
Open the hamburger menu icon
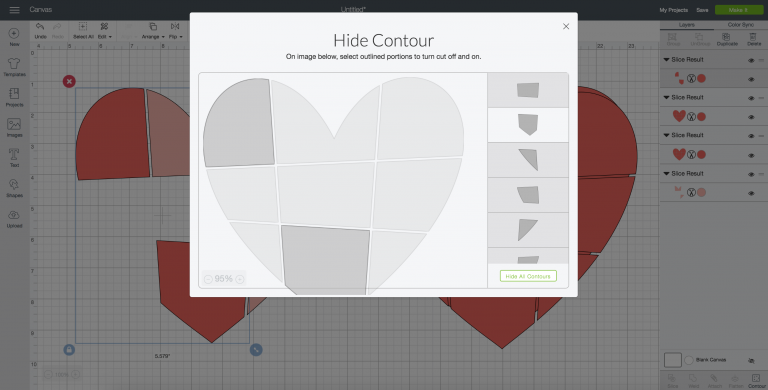[x=15, y=10]
